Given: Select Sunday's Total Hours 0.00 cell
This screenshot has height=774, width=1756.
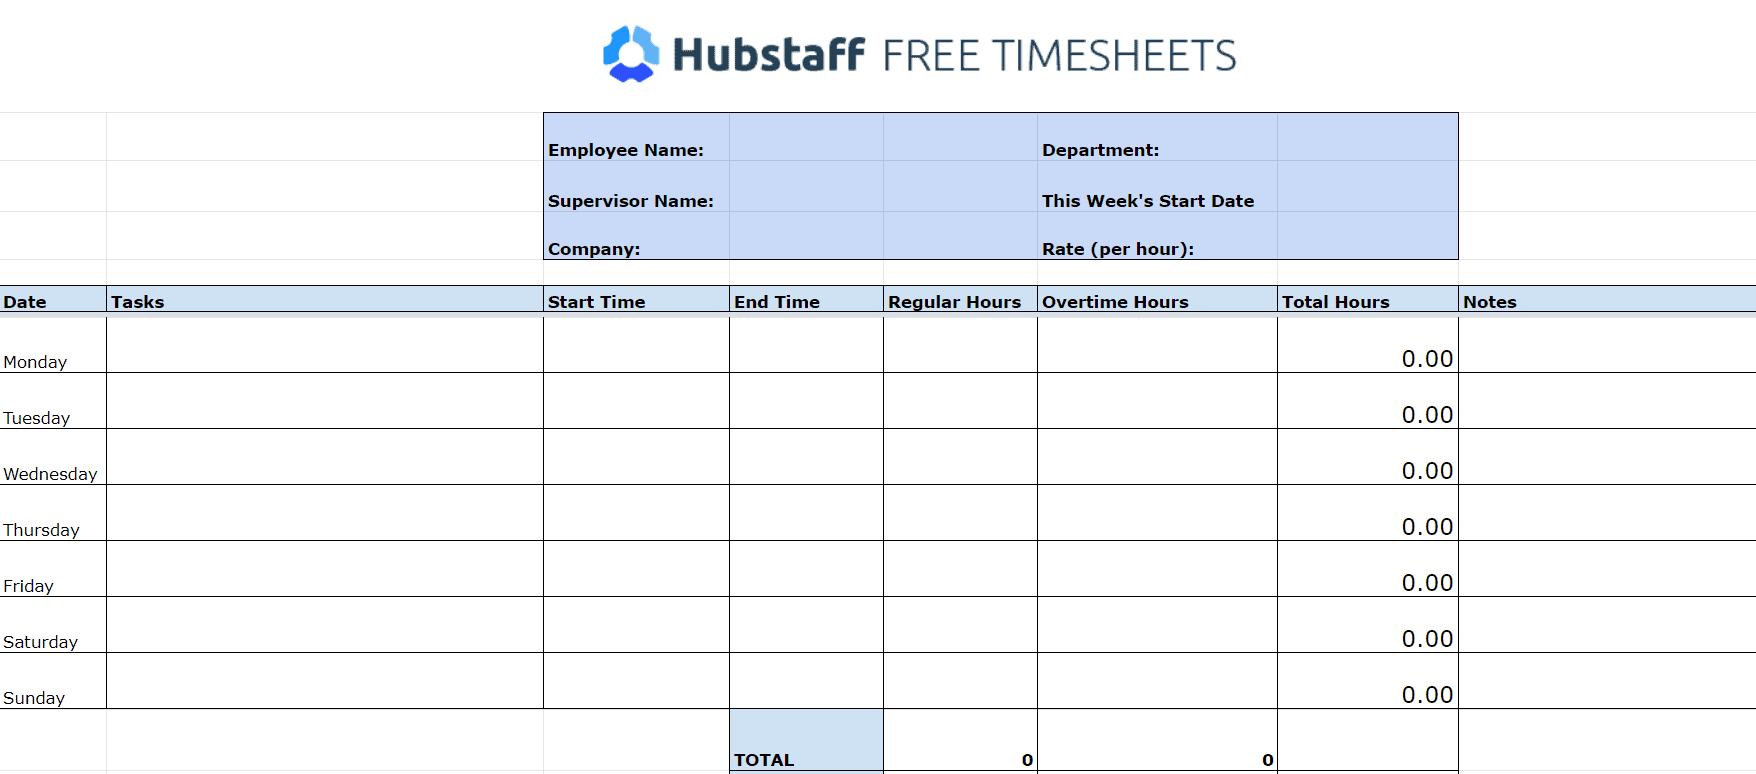Looking at the screenshot, I should [1368, 681].
